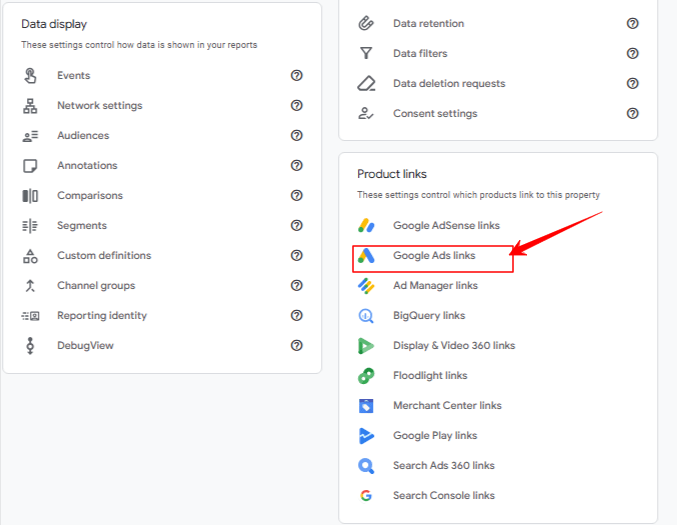Screen dimensions: 677x525
Task: Click the Merchant Center logo icon
Action: [x=366, y=406]
